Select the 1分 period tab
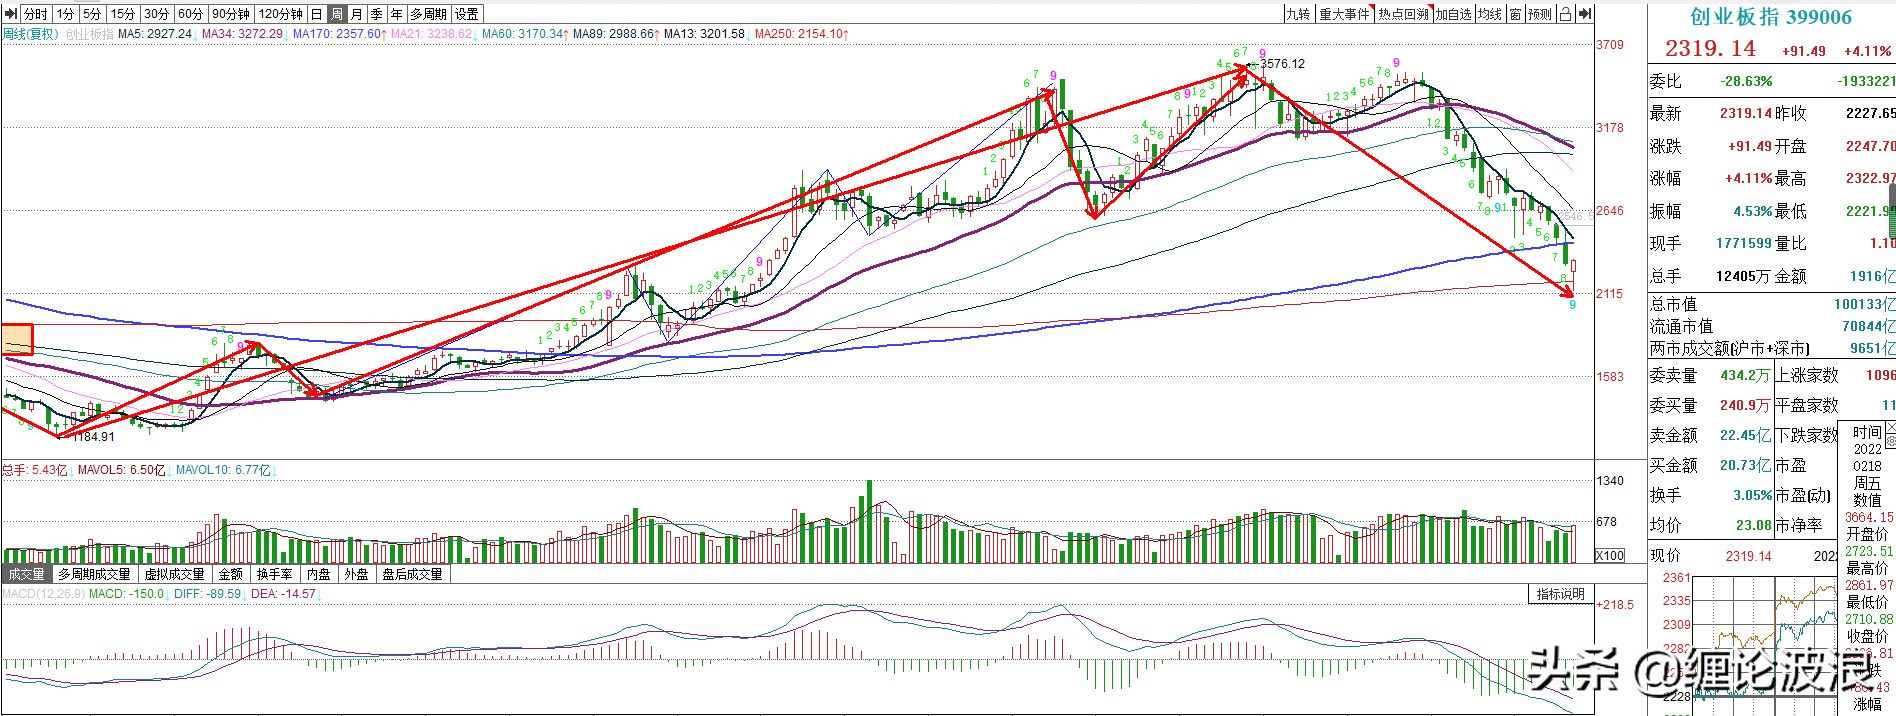Screen dimensions: 1896x716 (x=65, y=14)
